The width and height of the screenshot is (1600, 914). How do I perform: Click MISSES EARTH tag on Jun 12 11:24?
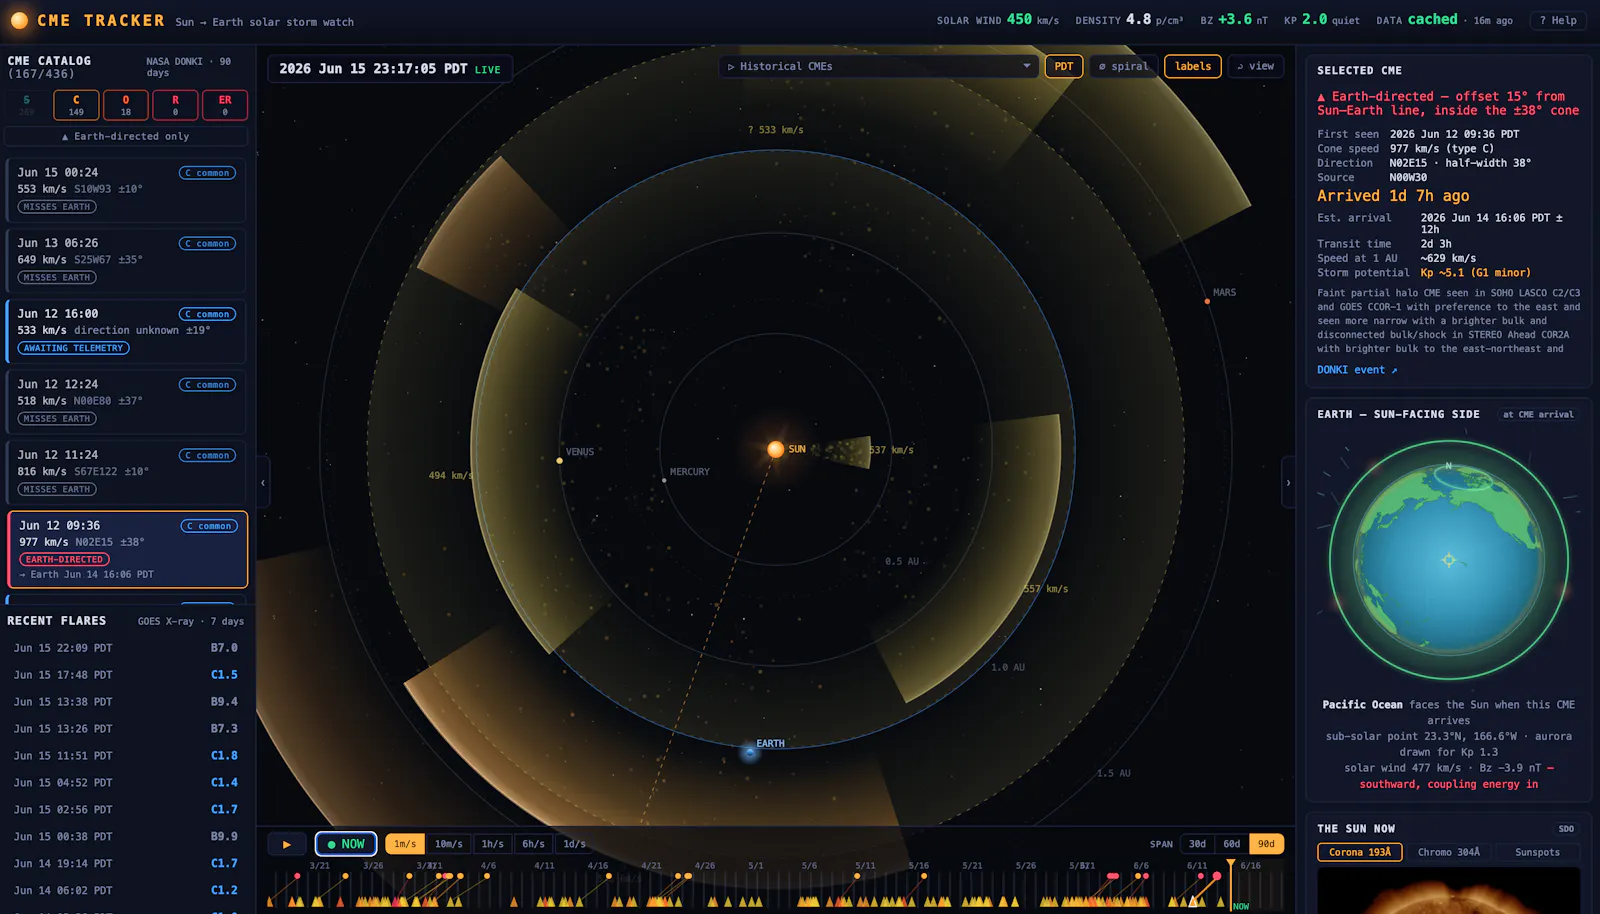tap(57, 489)
